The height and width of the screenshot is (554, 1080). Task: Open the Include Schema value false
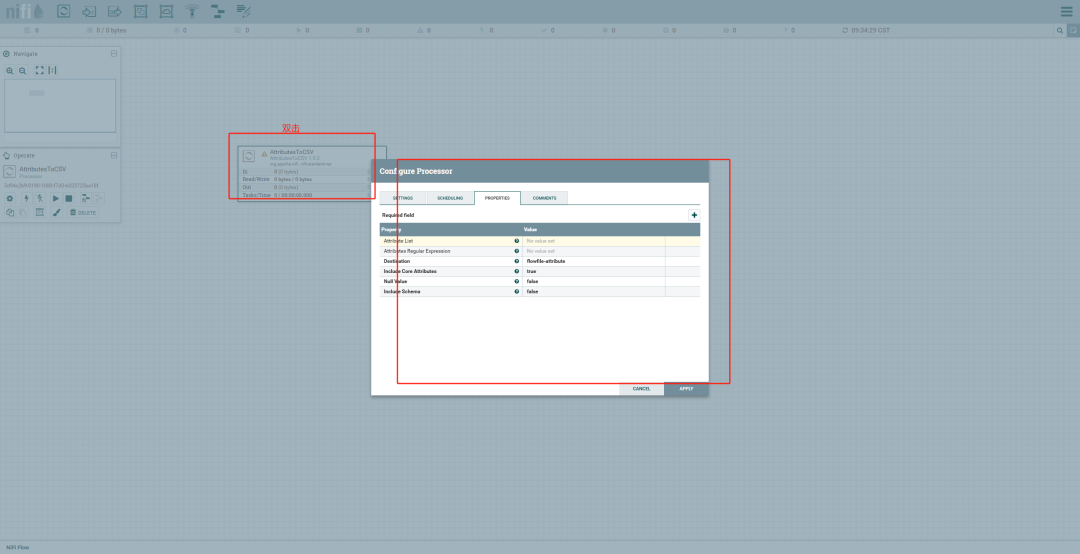point(594,291)
